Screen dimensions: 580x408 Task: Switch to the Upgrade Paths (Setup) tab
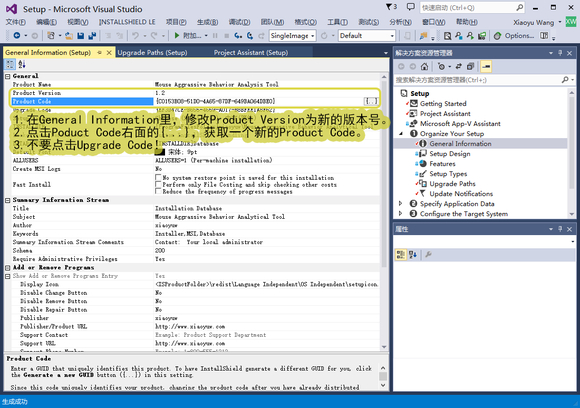point(152,53)
